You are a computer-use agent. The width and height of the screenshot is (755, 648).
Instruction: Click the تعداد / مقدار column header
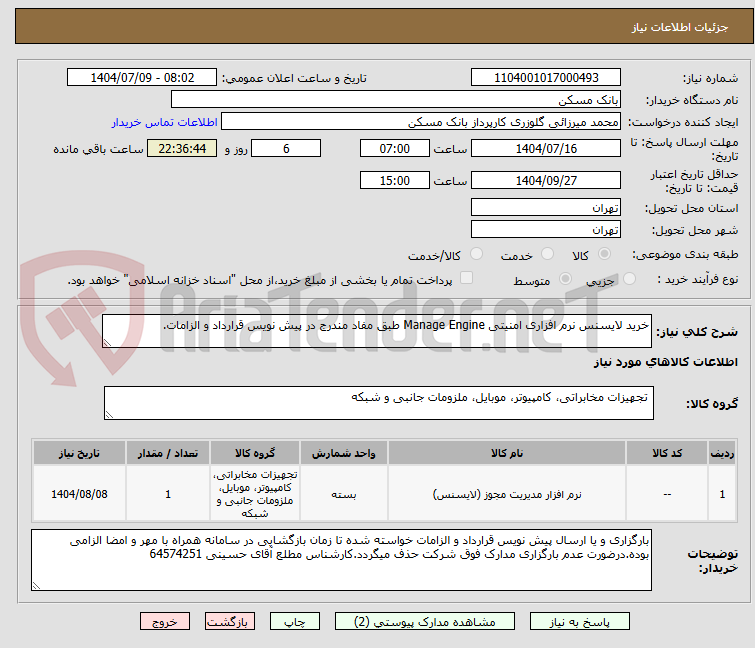click(x=168, y=453)
